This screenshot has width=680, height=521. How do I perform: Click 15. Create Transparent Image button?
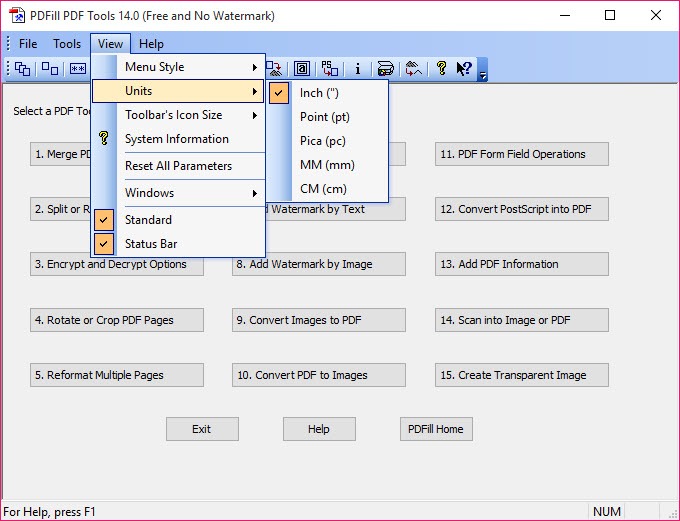point(522,375)
